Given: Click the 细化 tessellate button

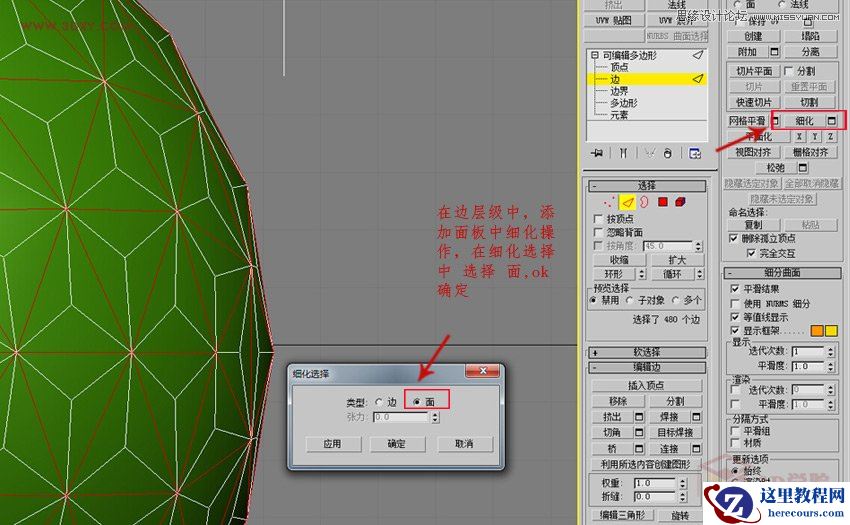Looking at the screenshot, I should pyautogui.click(x=804, y=120).
